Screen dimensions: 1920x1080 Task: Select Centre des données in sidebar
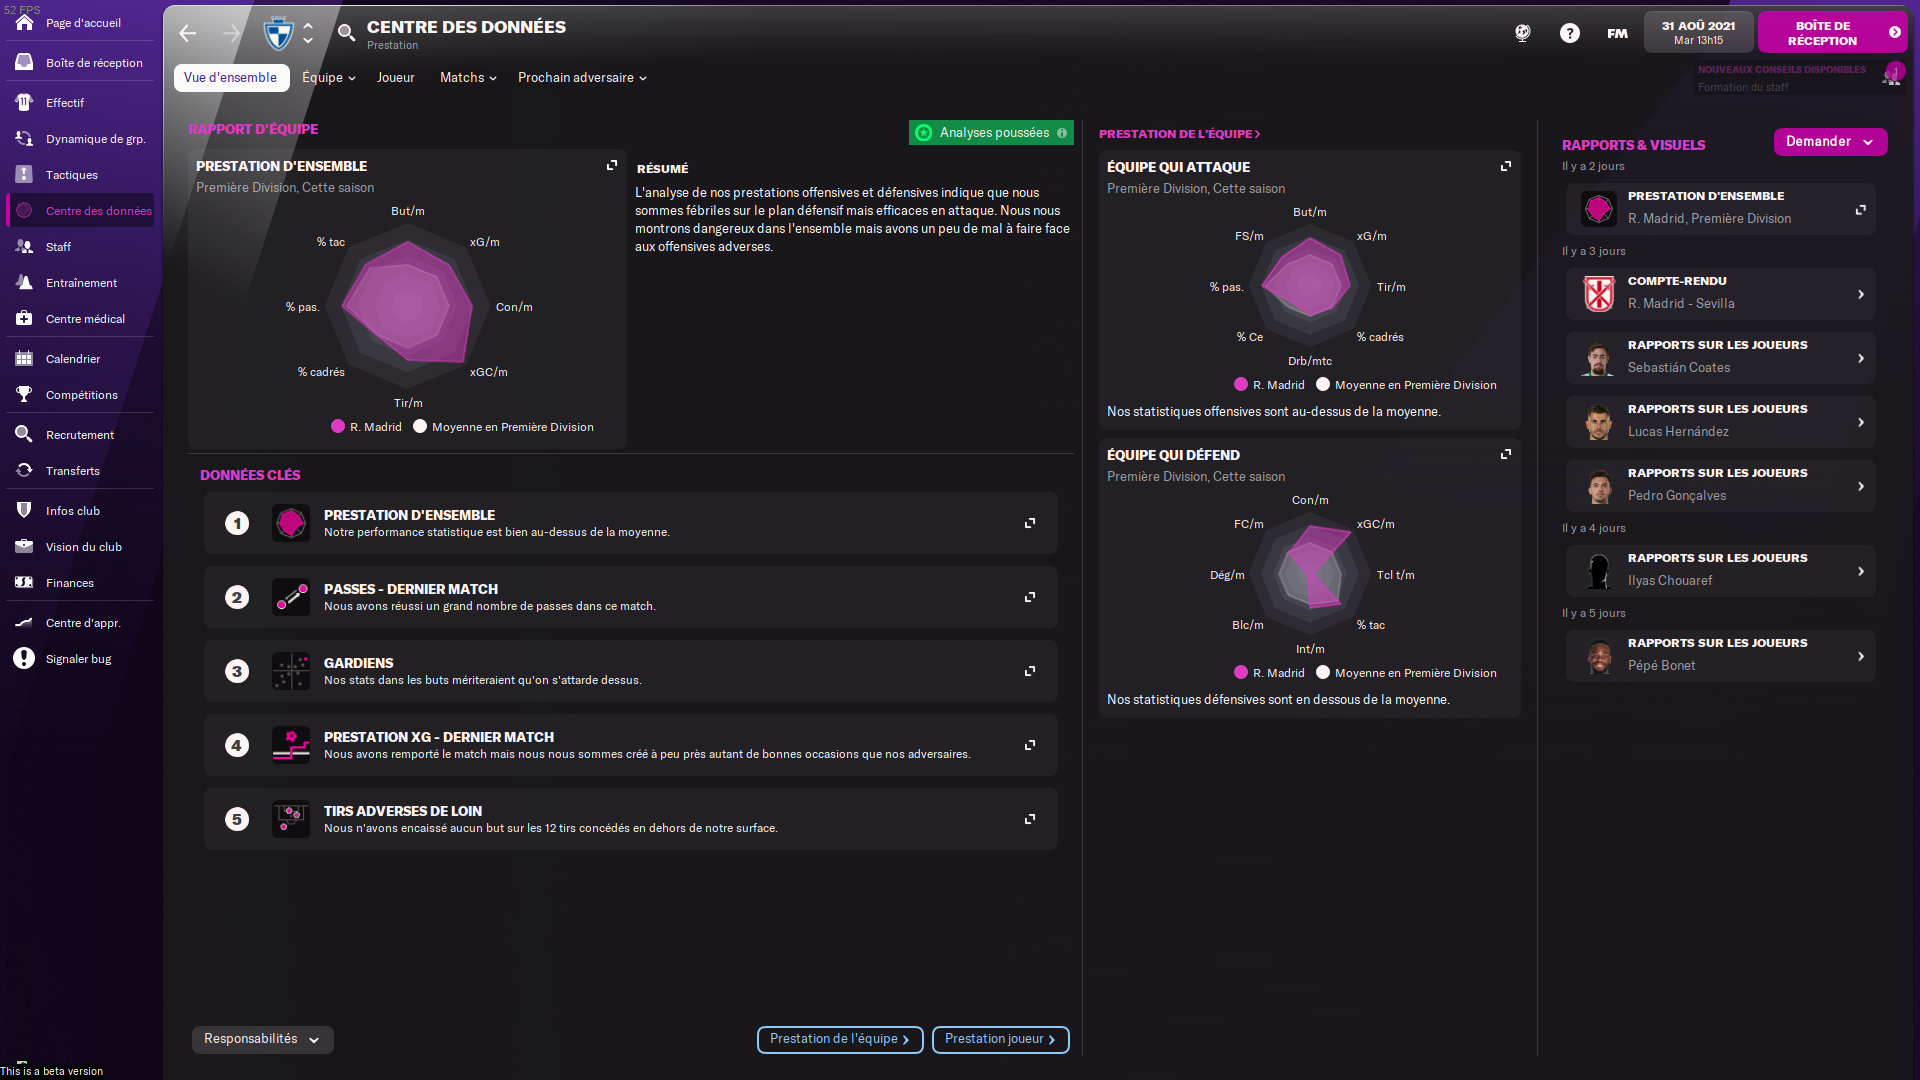pos(81,210)
